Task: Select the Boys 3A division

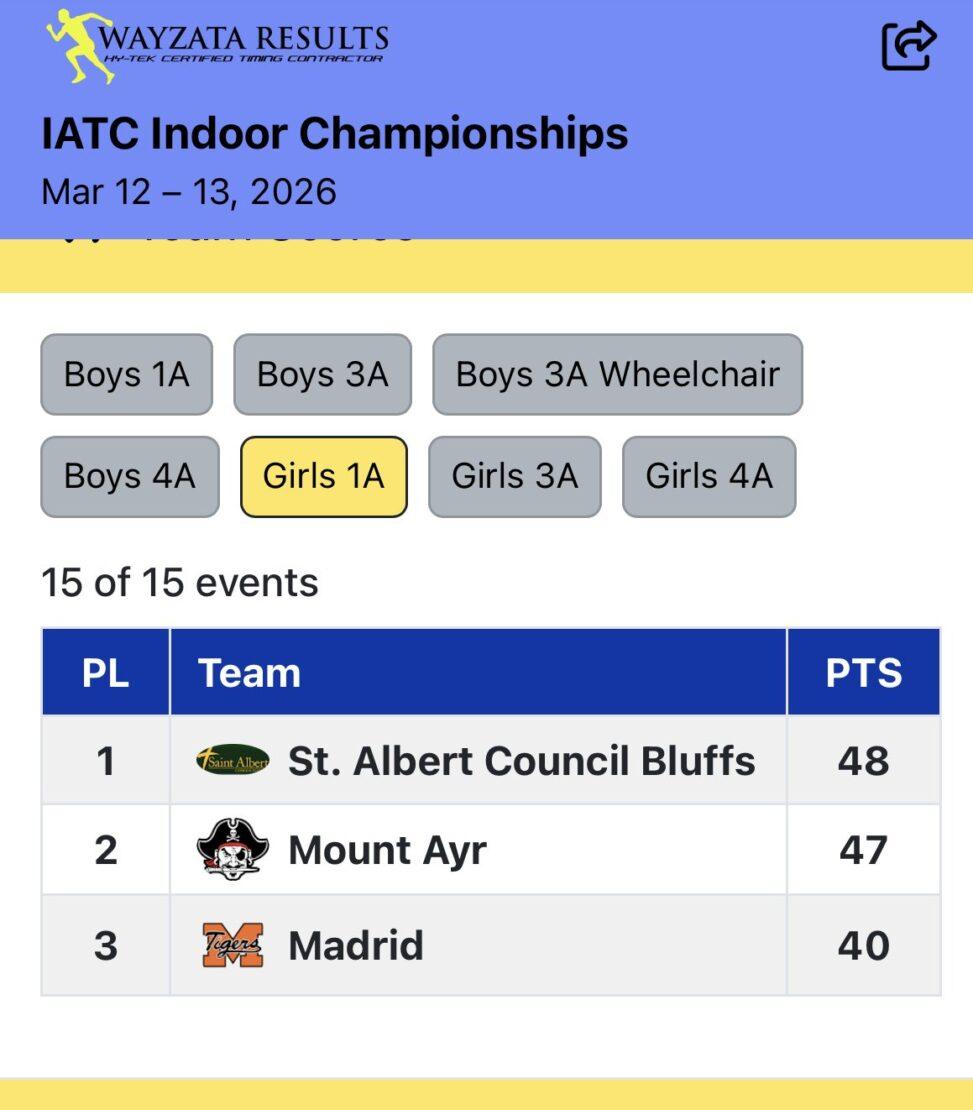Action: pos(322,374)
